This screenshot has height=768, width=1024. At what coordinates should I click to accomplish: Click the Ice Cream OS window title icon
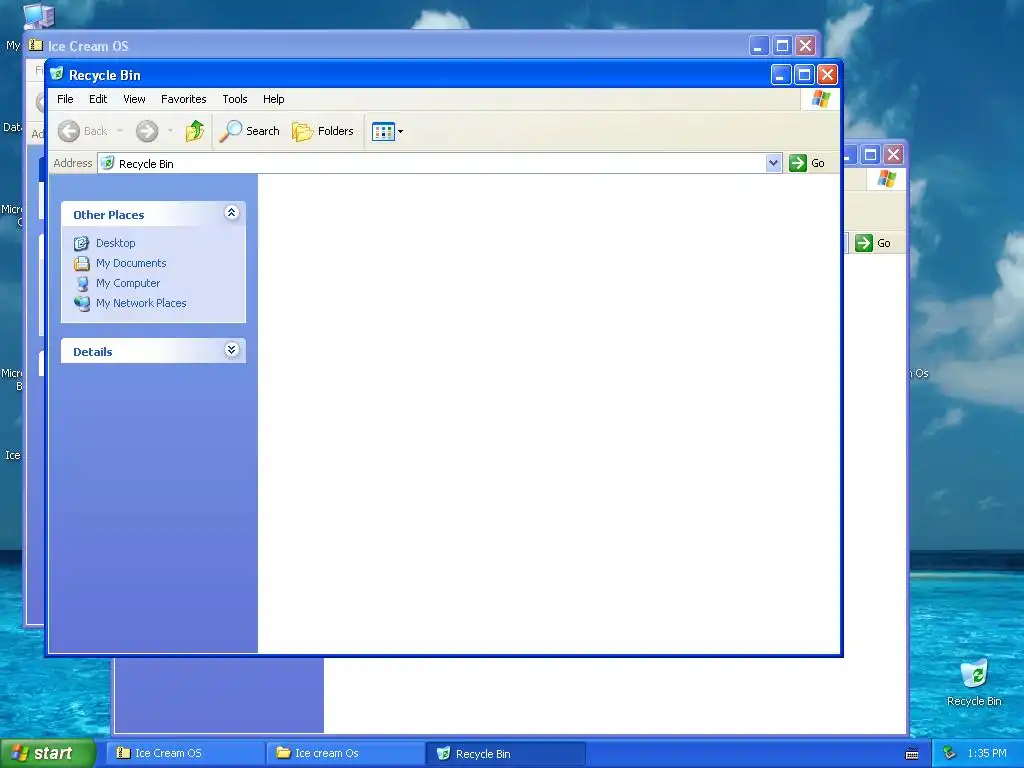(x=36, y=45)
